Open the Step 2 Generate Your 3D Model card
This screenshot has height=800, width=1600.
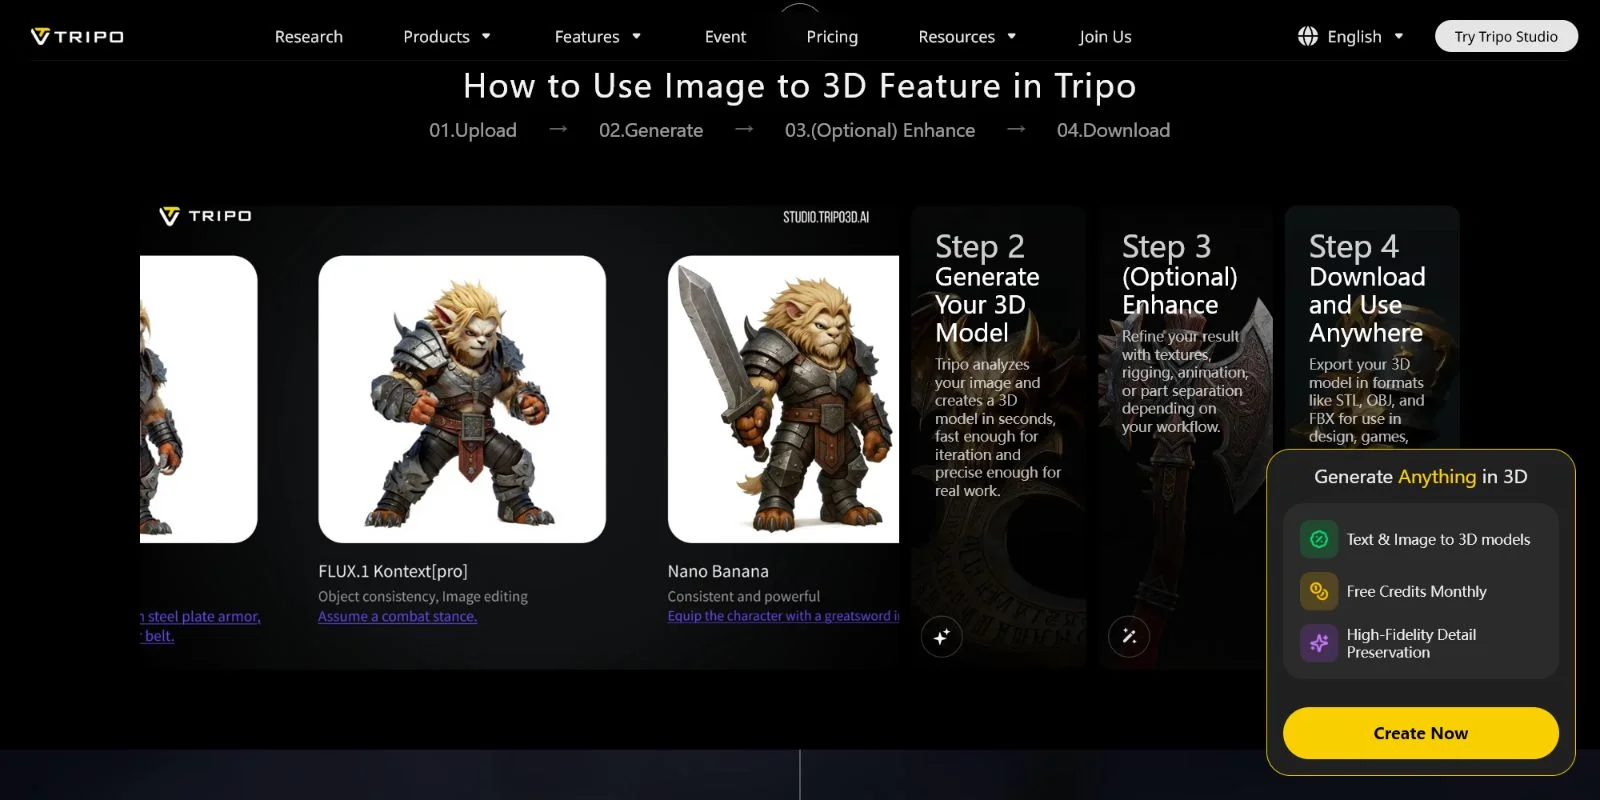click(x=998, y=437)
